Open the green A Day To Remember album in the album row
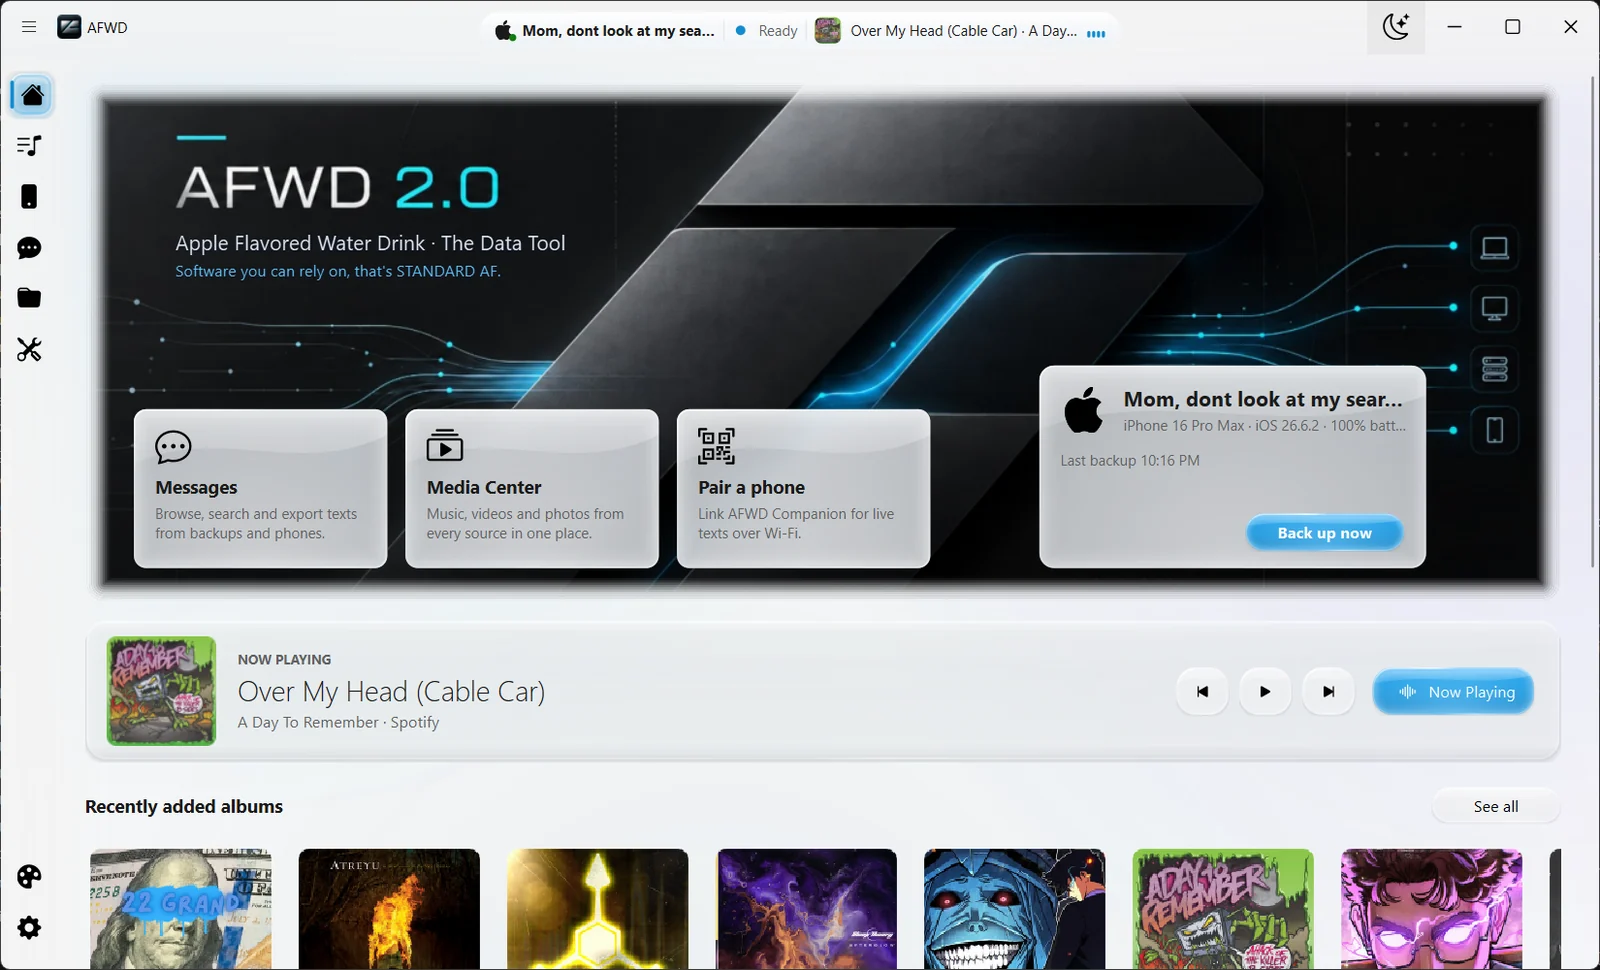 pyautogui.click(x=1223, y=909)
